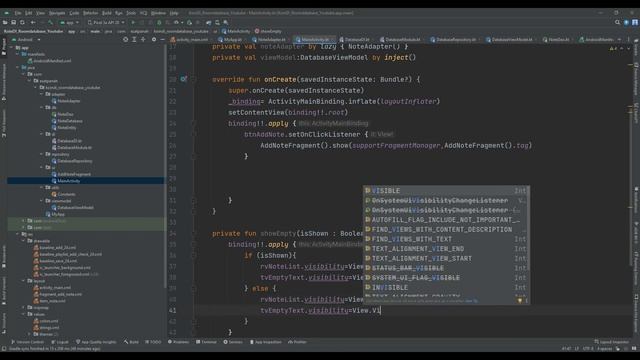Open App Quality Insights tool window
The height and width of the screenshot is (360, 640).
pyautogui.click(x=96, y=342)
